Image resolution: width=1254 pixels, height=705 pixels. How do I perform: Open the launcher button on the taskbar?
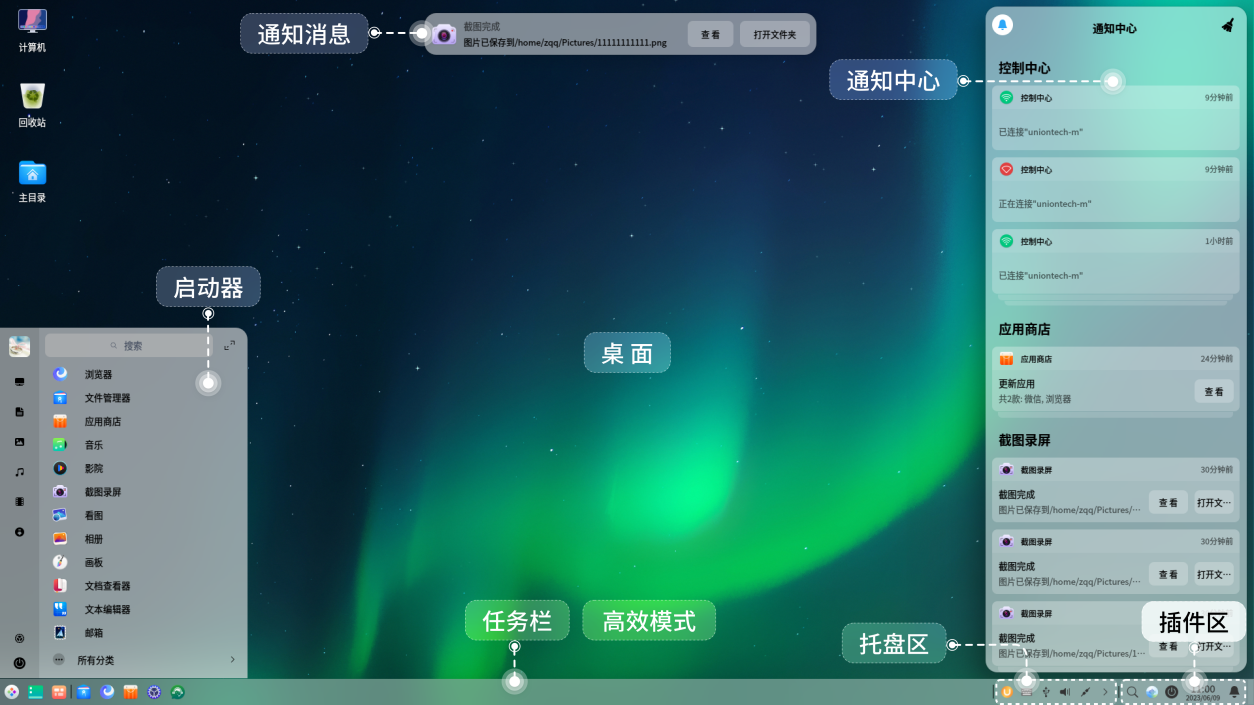click(x=12, y=692)
